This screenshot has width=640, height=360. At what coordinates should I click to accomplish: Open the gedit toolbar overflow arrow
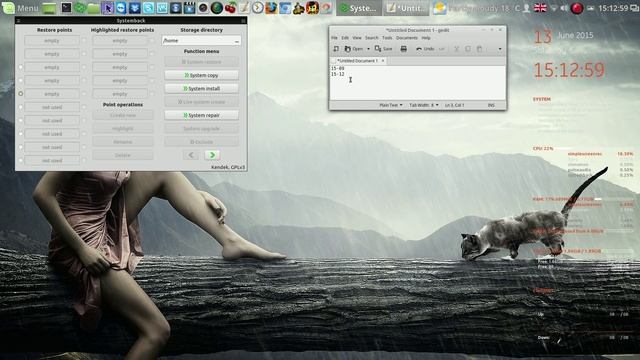(x=500, y=49)
